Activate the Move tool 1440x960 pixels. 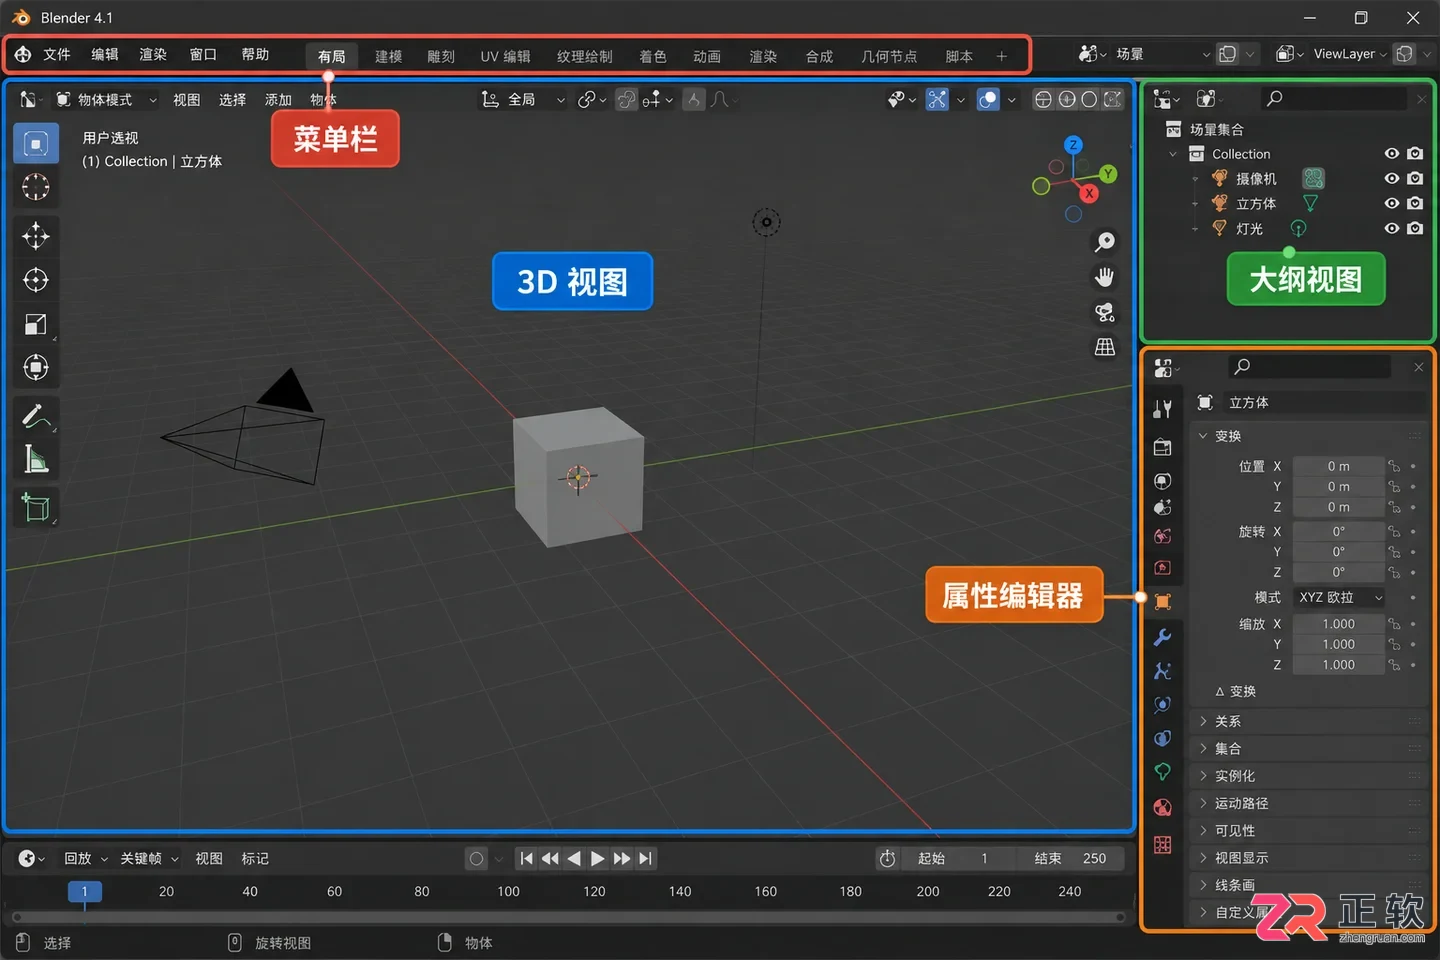[x=36, y=236]
